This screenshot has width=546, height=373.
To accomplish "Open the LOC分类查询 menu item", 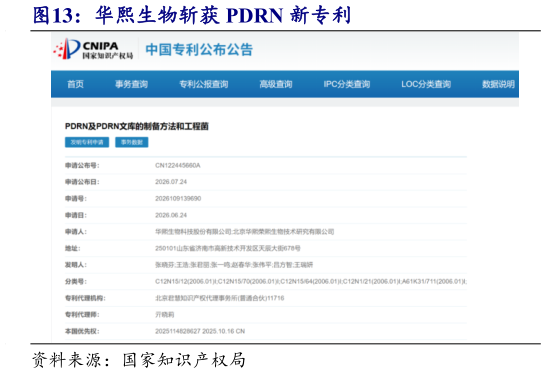I will (x=426, y=84).
